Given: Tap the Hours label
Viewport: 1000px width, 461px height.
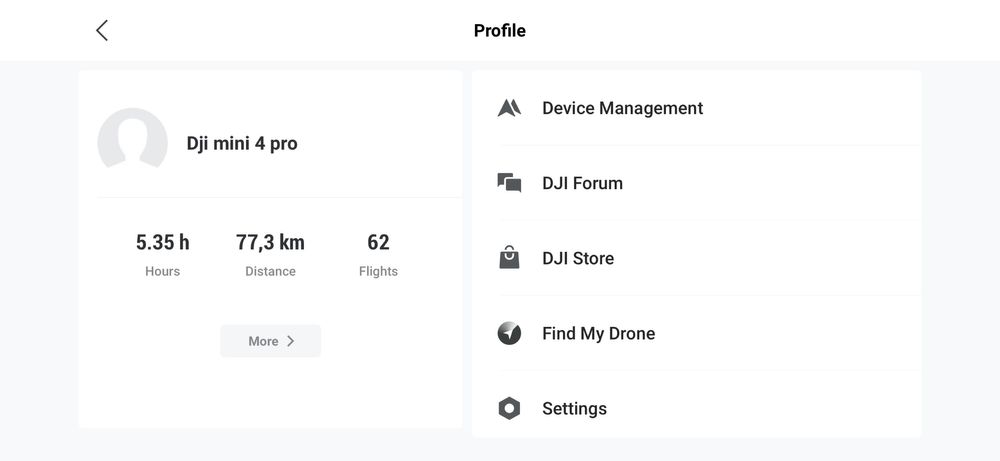Looking at the screenshot, I should pyautogui.click(x=163, y=271).
